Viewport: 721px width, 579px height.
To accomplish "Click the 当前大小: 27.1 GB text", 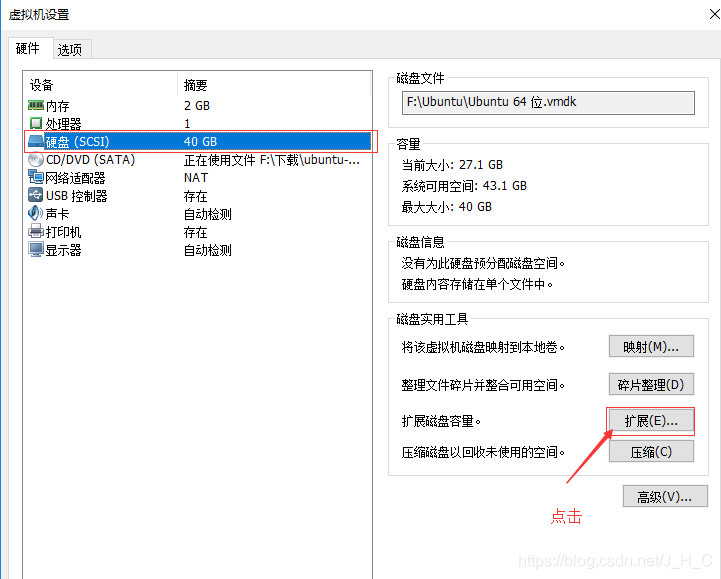I will tap(452, 165).
